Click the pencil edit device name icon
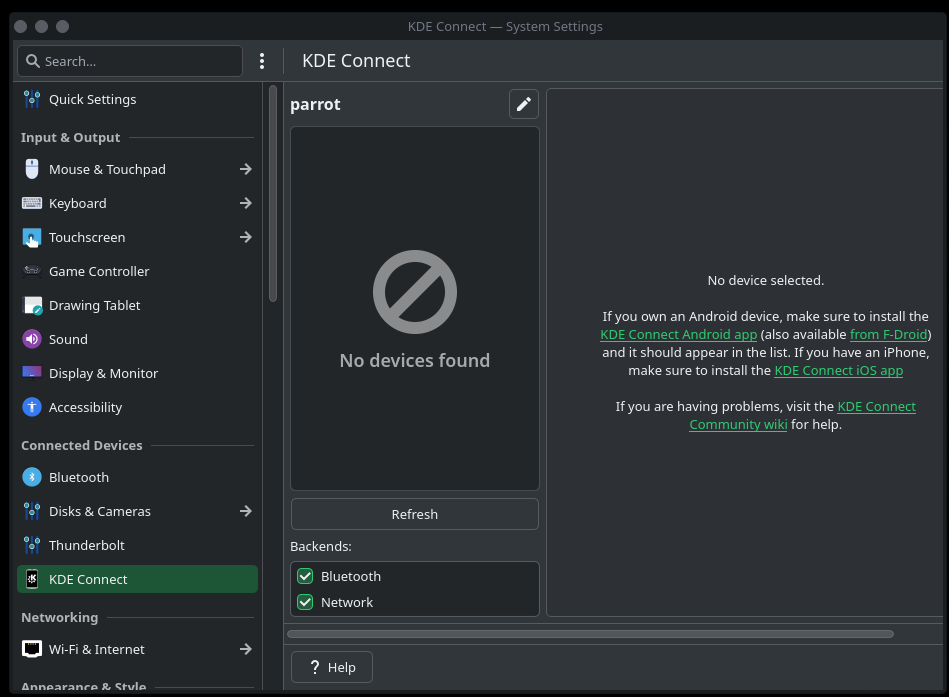949x697 pixels. click(523, 104)
